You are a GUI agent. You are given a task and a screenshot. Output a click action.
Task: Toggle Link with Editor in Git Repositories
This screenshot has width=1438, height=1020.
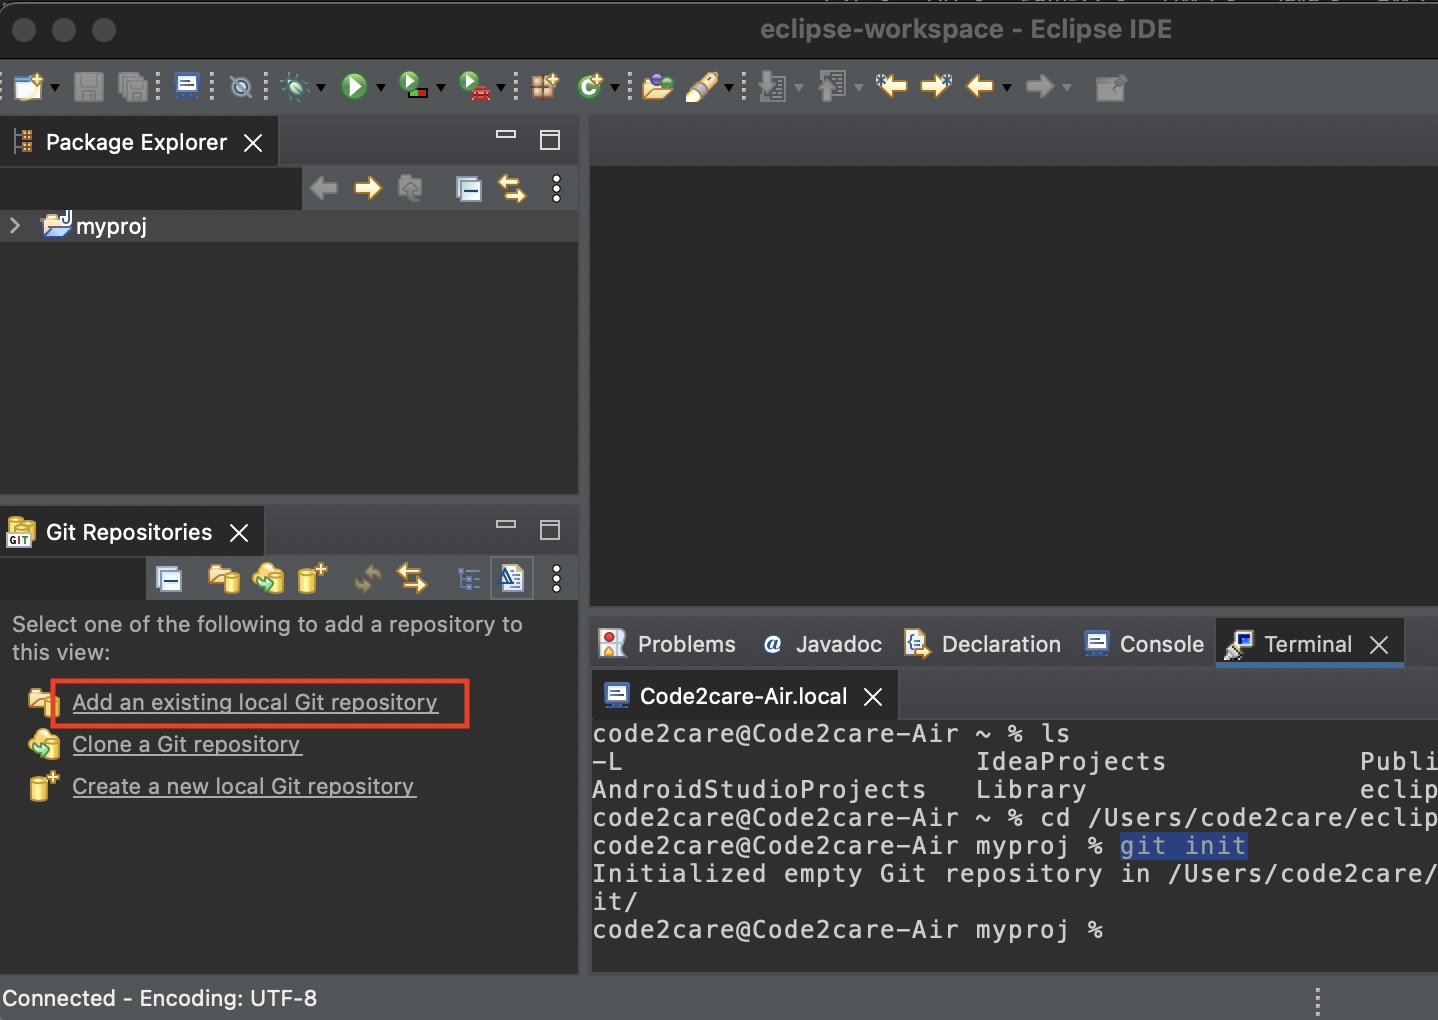click(x=412, y=579)
